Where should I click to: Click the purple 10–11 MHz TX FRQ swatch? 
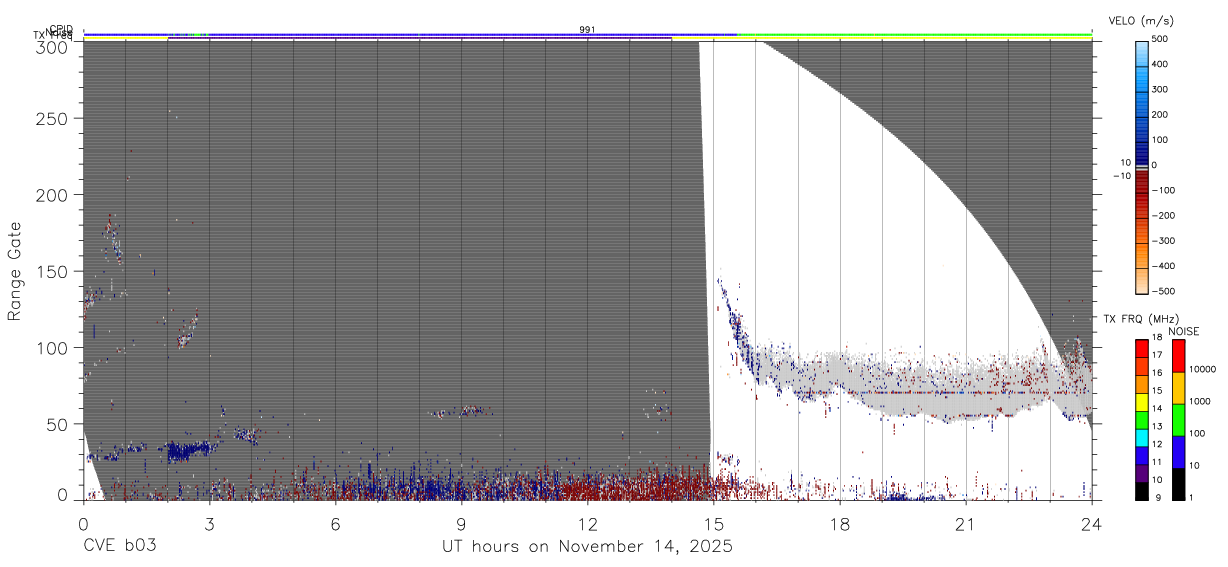(x=1142, y=473)
